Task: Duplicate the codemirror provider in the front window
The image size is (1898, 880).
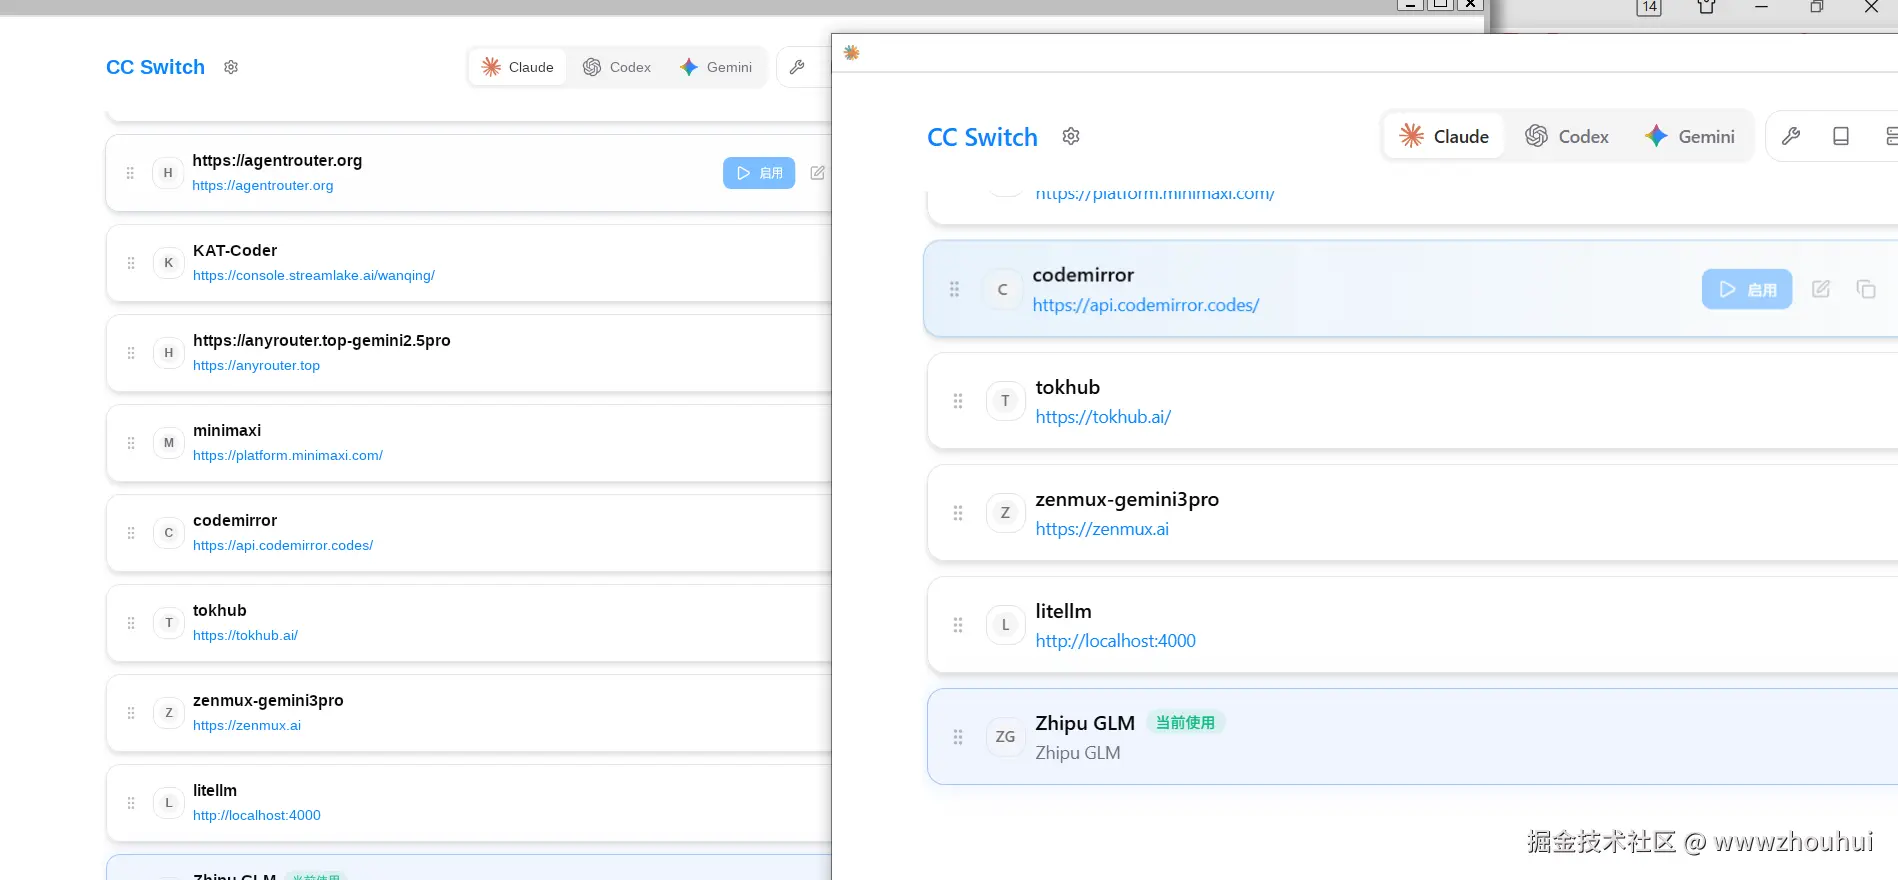Action: 1866,289
